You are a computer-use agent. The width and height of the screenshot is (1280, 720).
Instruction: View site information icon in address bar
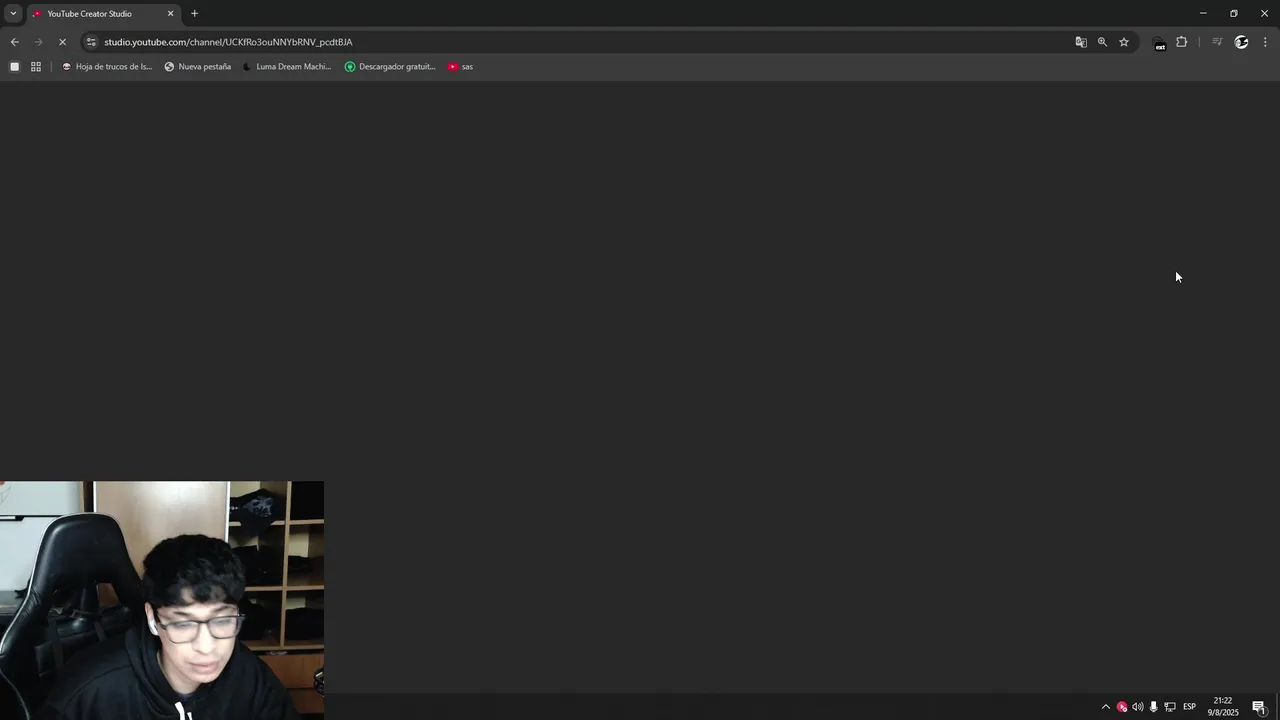[x=91, y=42]
